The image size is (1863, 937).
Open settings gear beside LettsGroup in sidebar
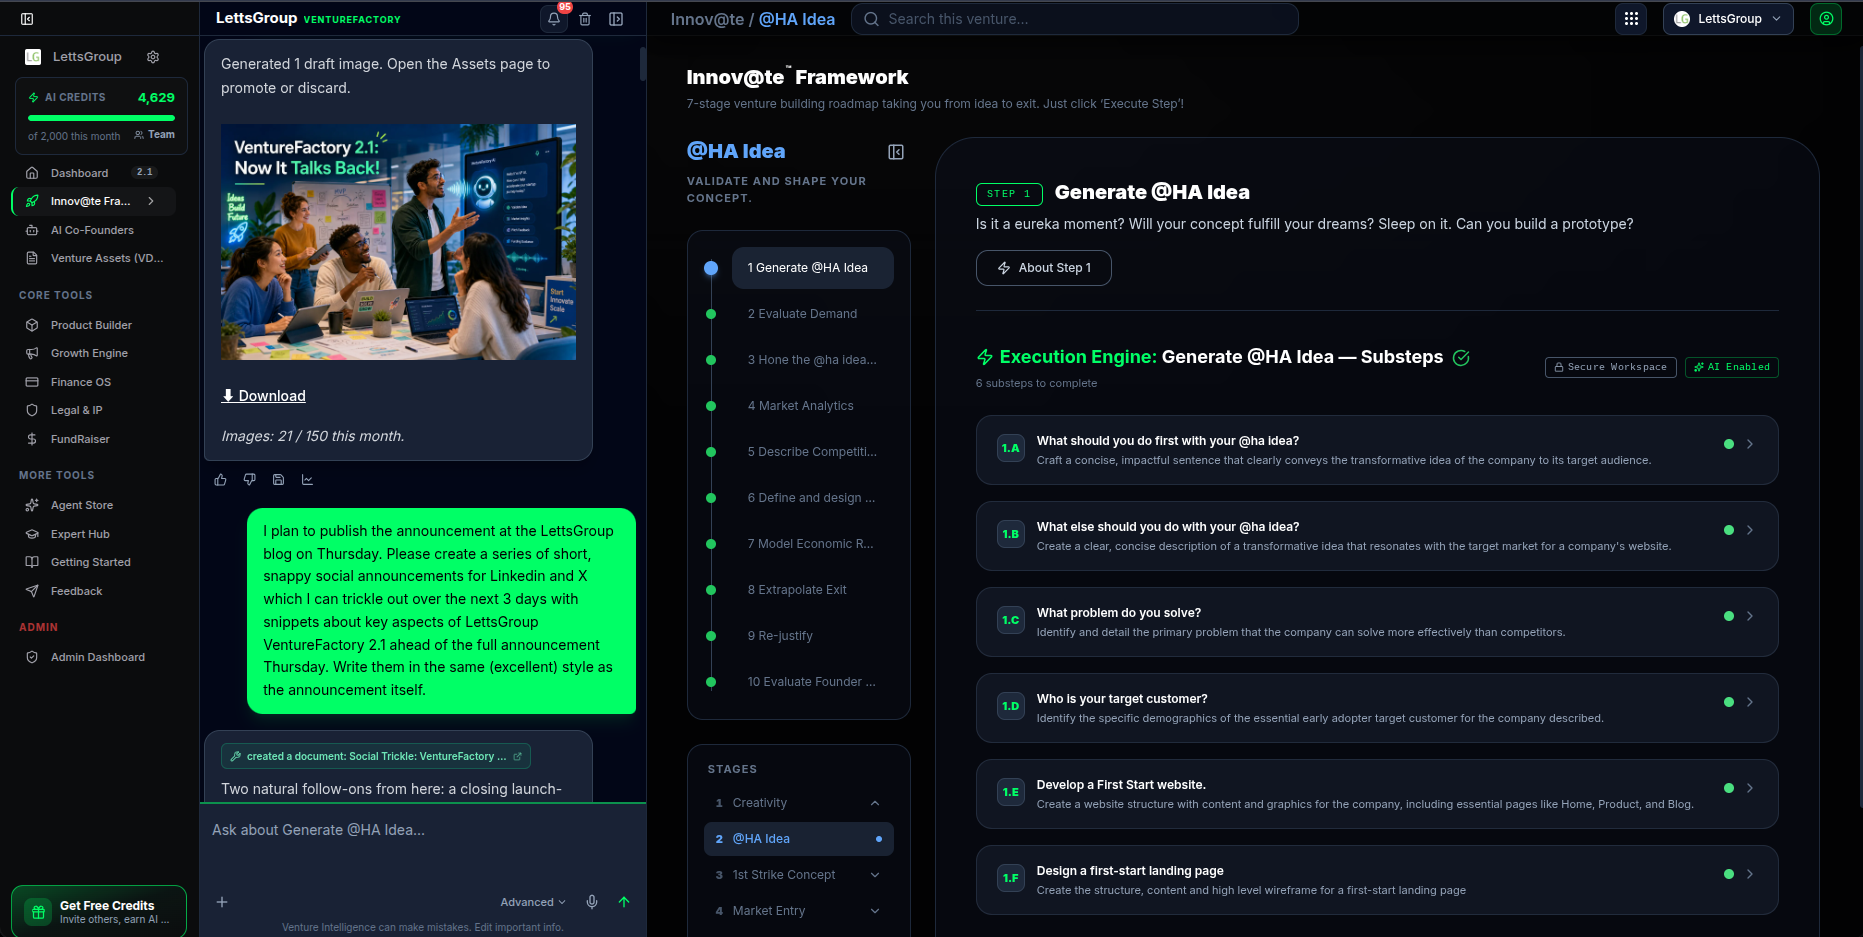[153, 57]
